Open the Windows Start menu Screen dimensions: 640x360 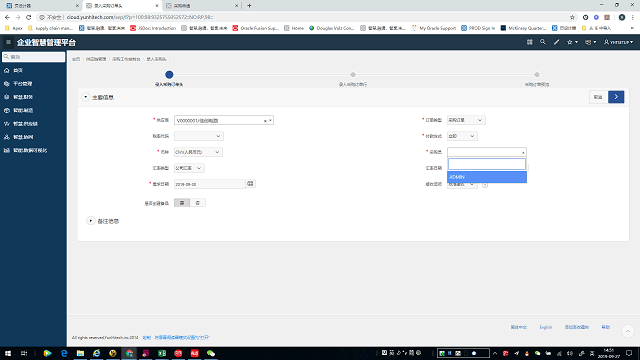pyautogui.click(x=8, y=353)
